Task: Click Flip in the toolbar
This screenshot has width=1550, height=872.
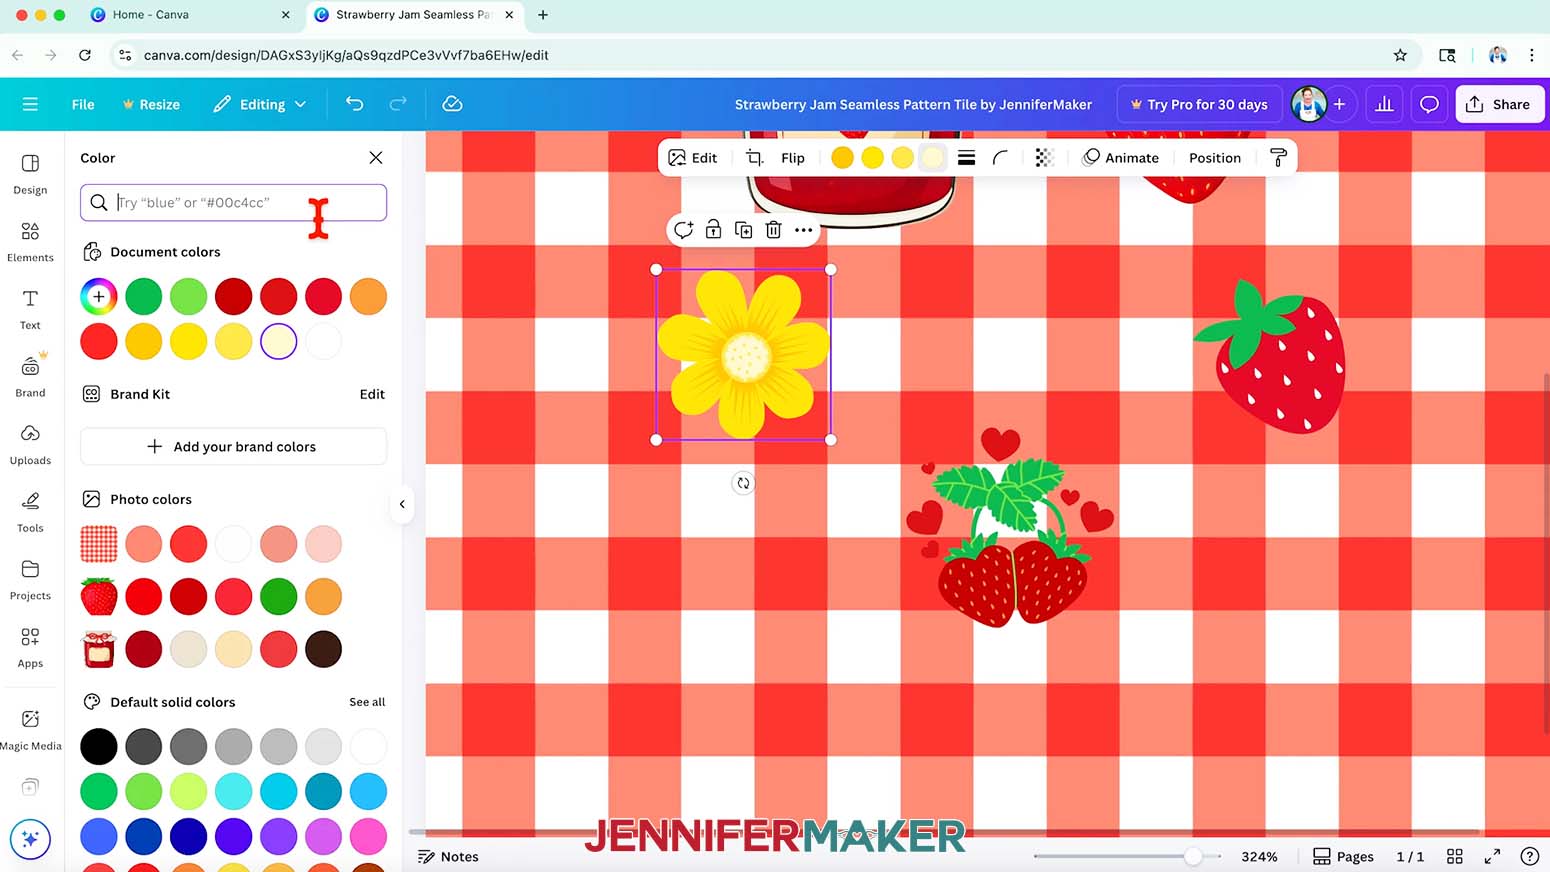Action: (793, 158)
